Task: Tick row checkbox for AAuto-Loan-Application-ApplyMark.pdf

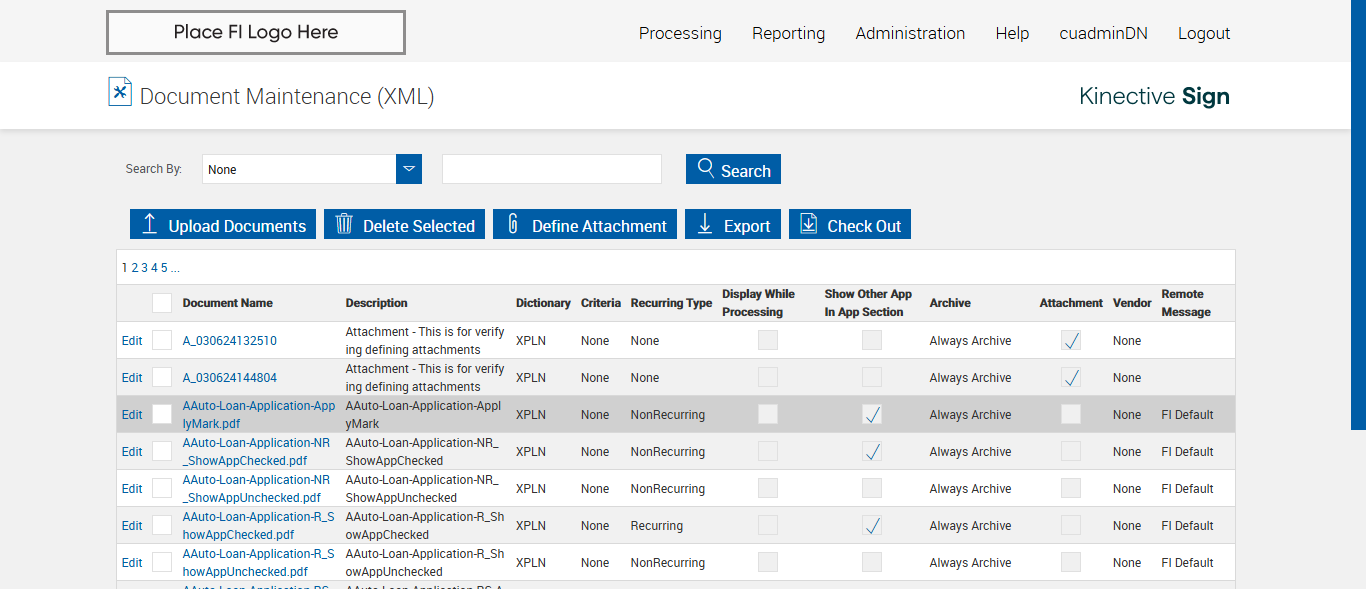Action: (162, 414)
